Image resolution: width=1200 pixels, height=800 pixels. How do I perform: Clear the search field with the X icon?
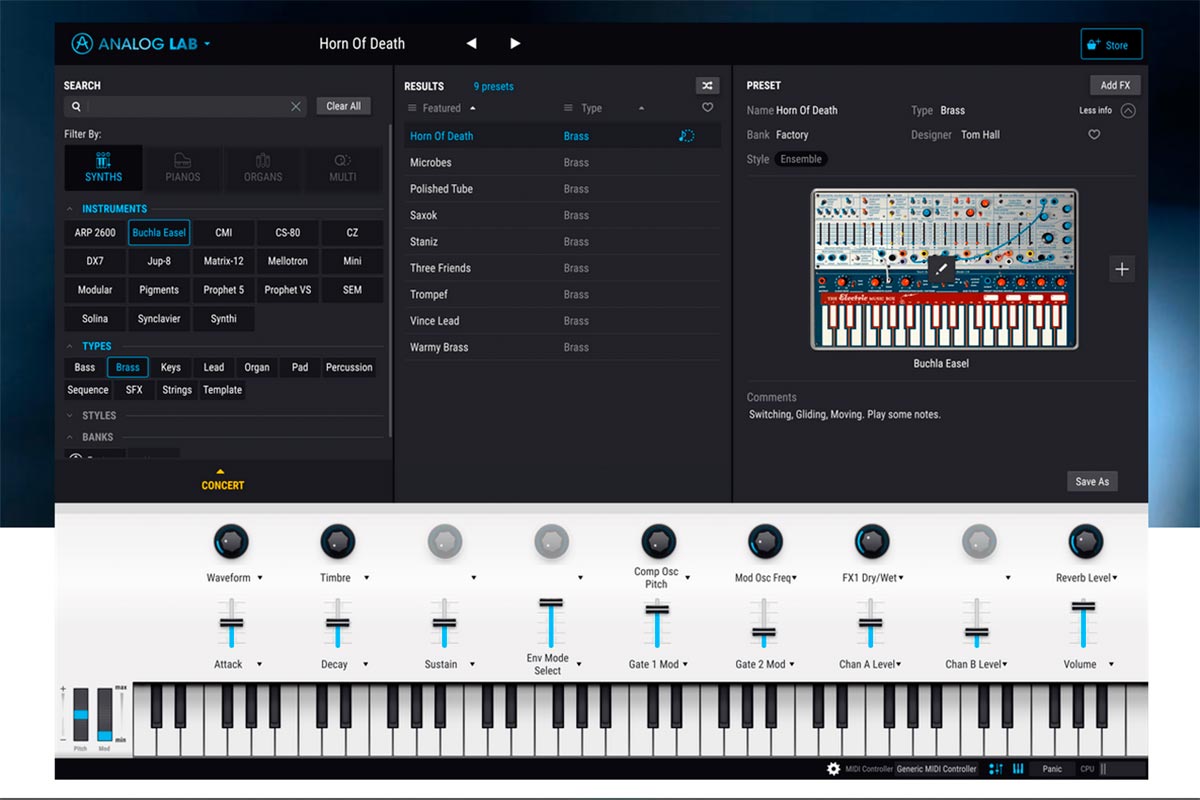pos(296,106)
